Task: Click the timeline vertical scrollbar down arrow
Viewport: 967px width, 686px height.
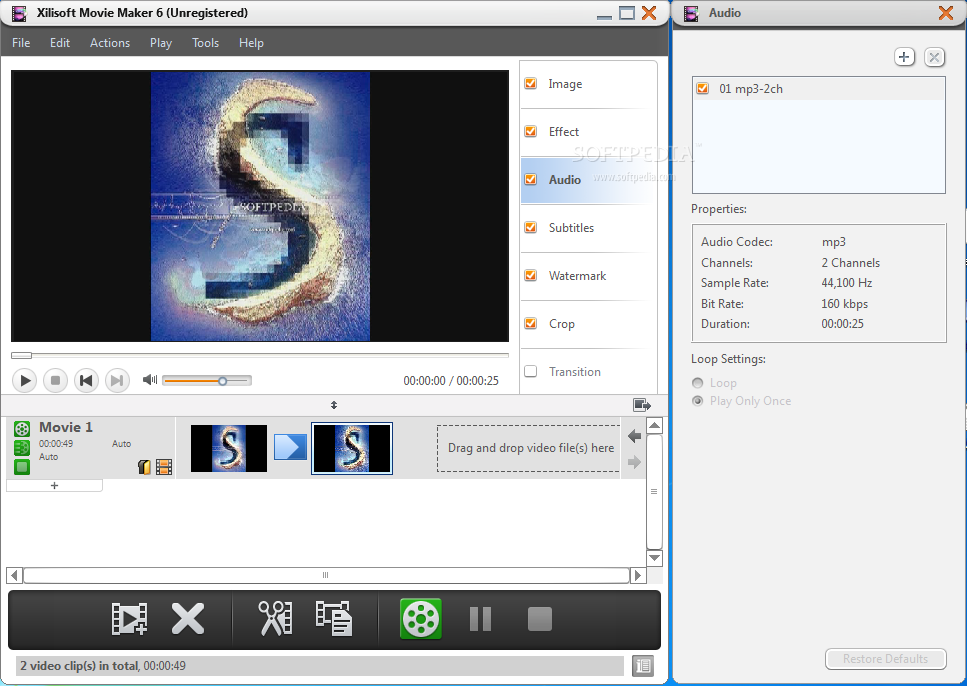Action: [654, 558]
